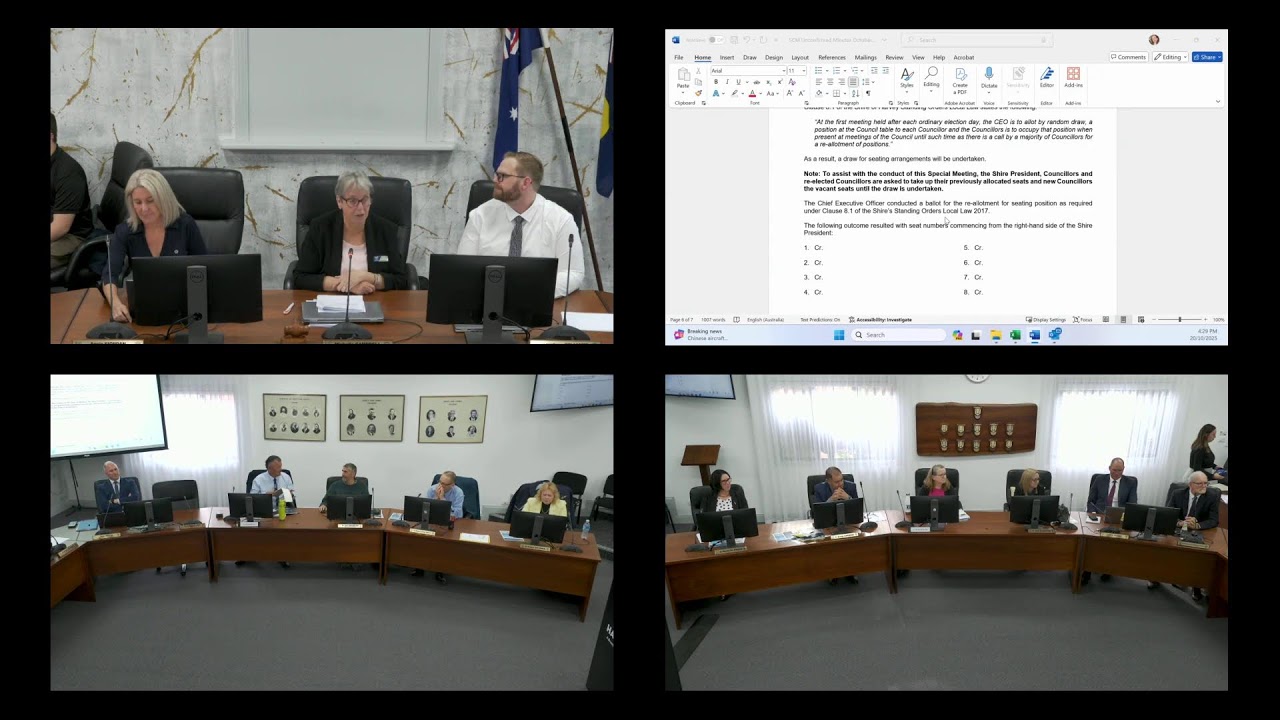Click the Paste icon in Word ribbon
Image resolution: width=1280 pixels, height=720 pixels.
point(683,75)
